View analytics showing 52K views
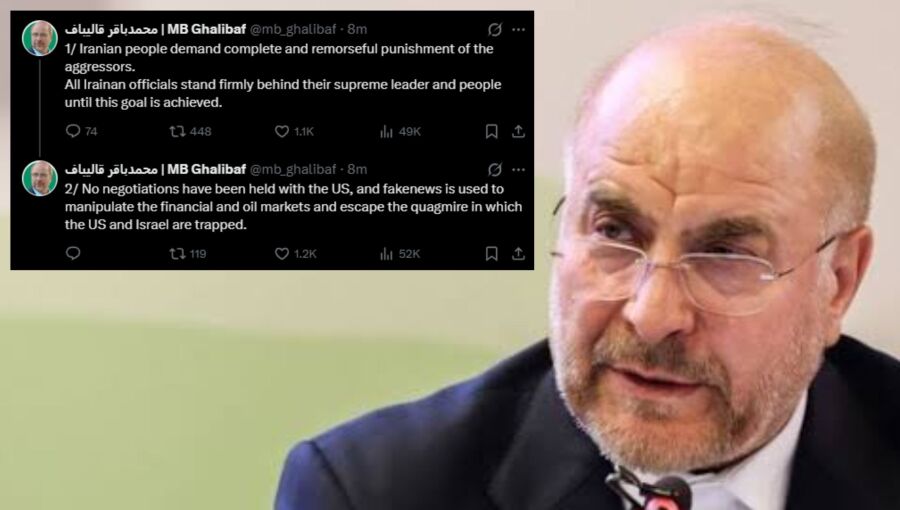 coord(400,254)
